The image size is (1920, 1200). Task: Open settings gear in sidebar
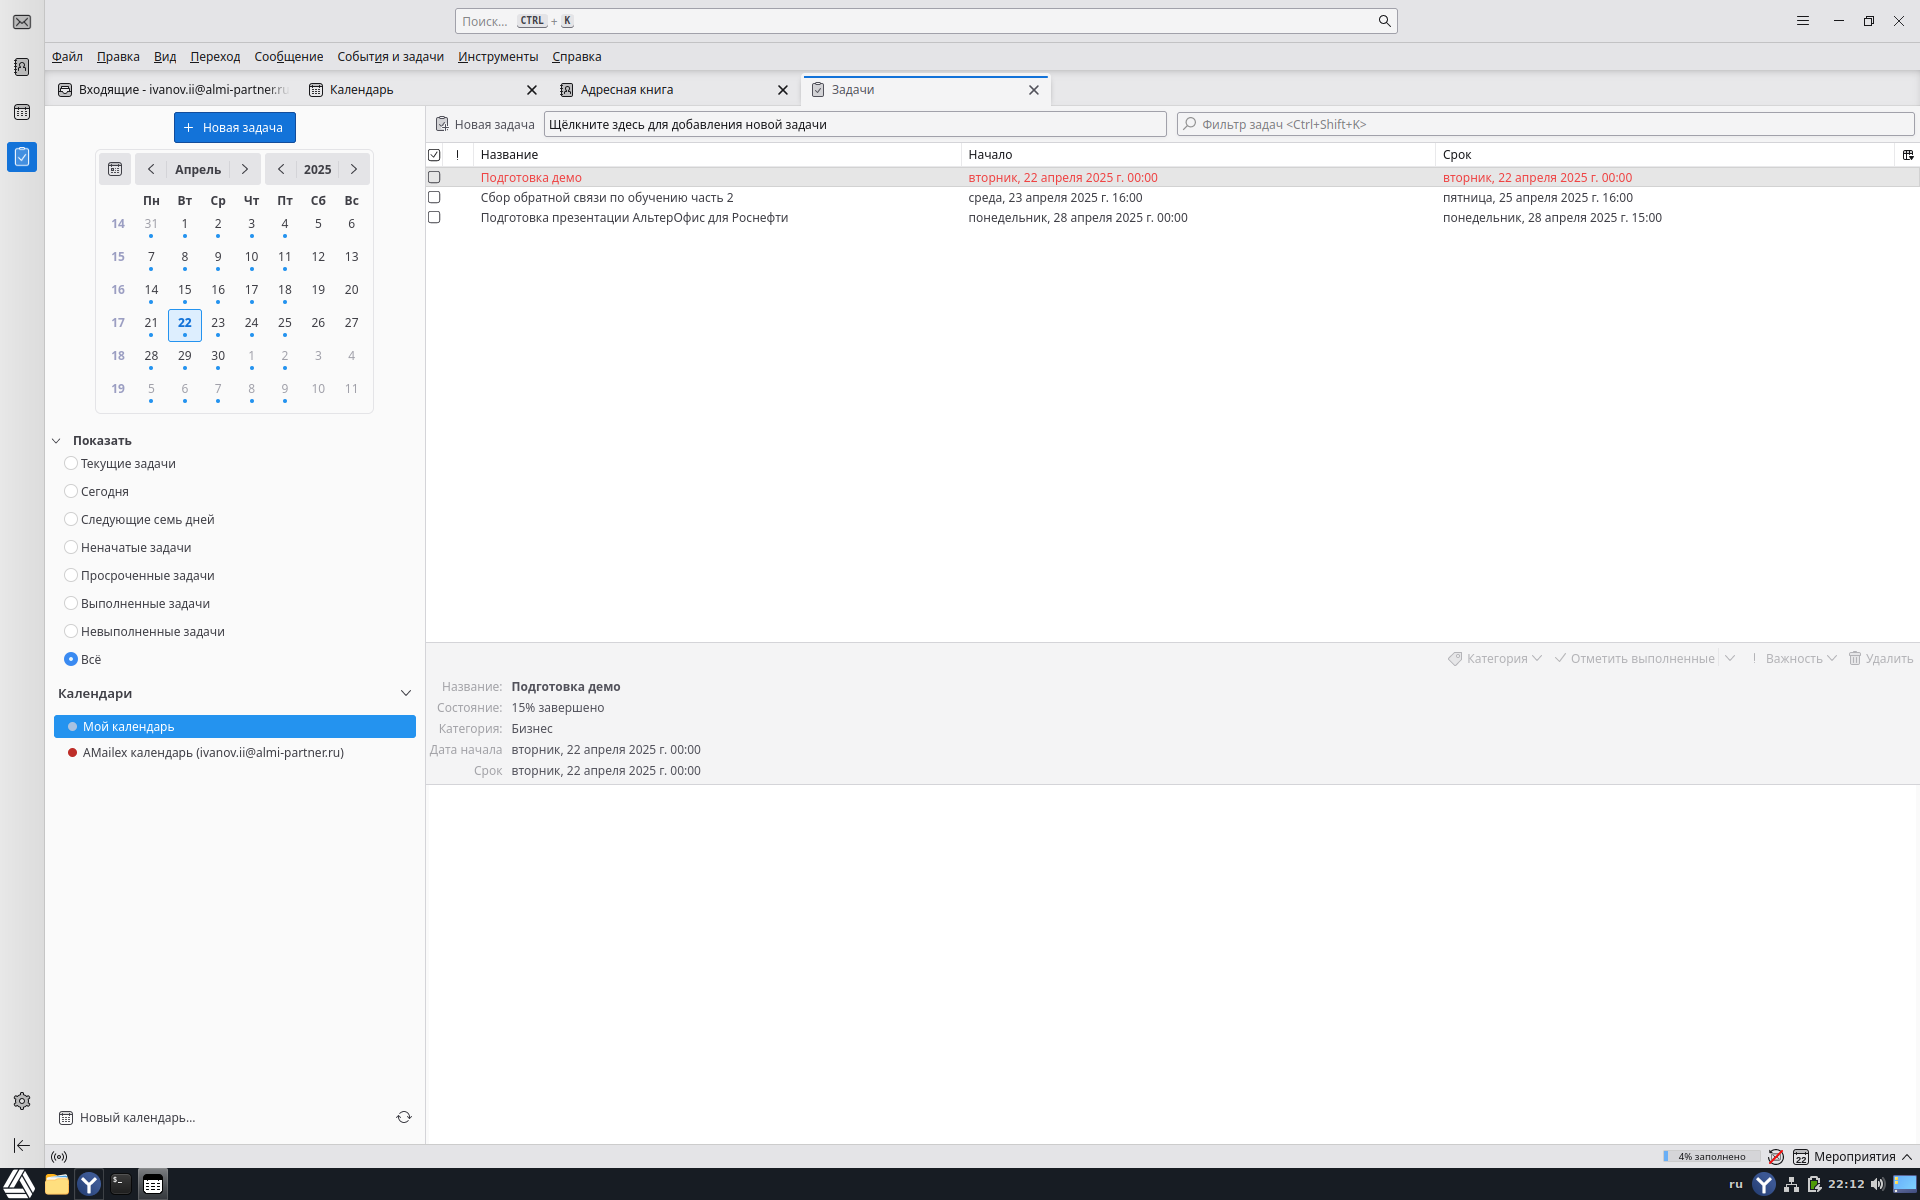point(22,1101)
